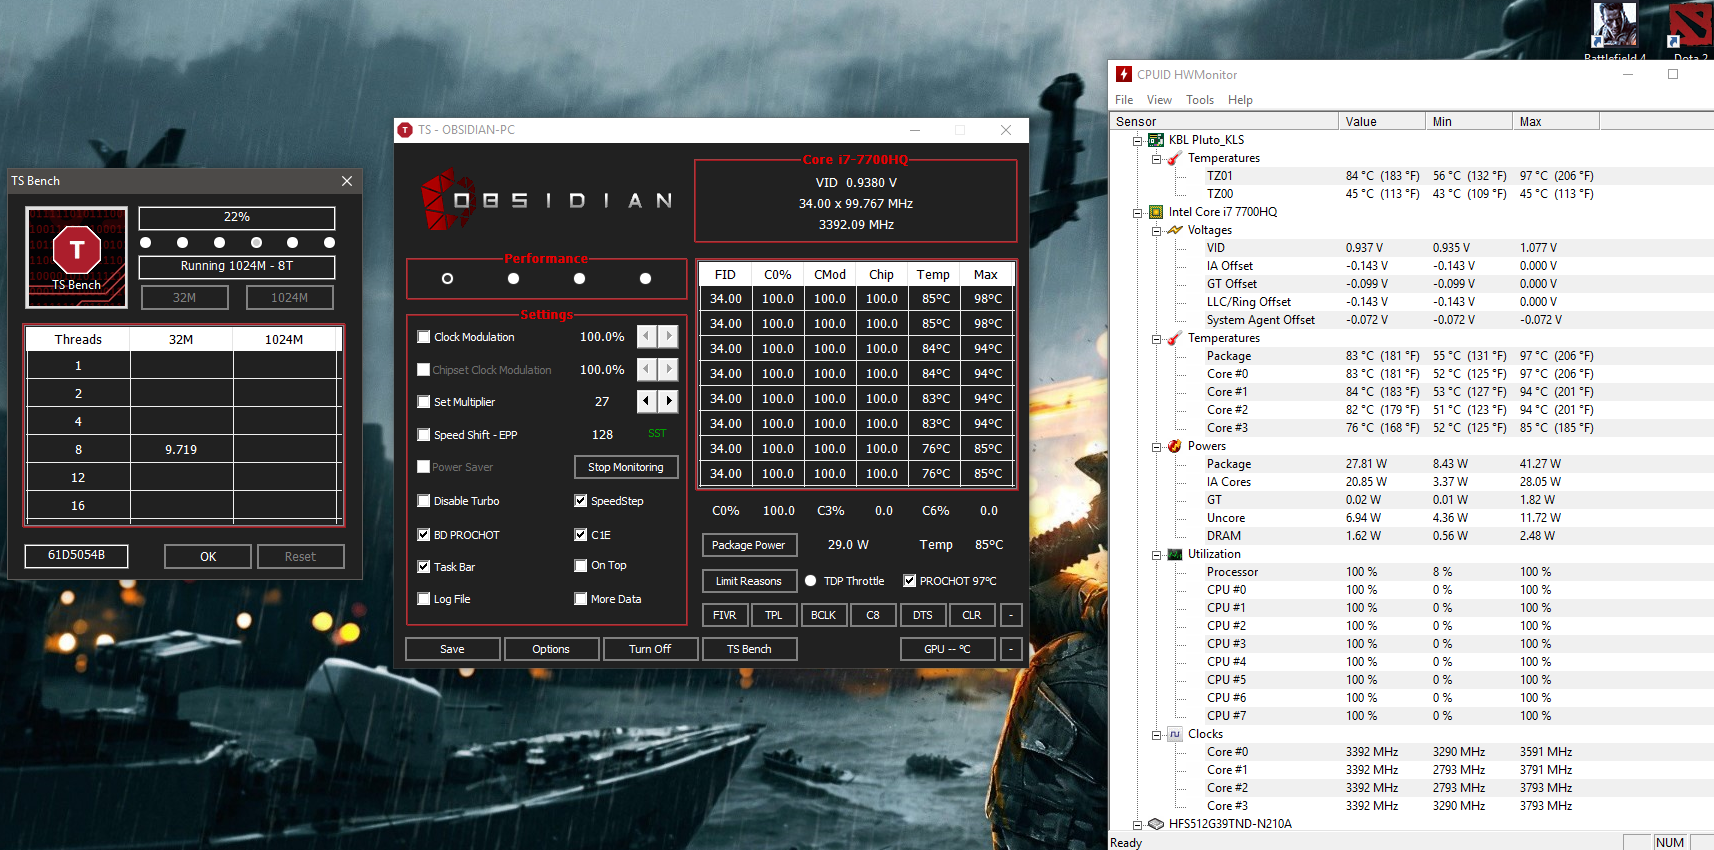Open the View menu in HWMonitor
The image size is (1714, 850).
tap(1159, 100)
